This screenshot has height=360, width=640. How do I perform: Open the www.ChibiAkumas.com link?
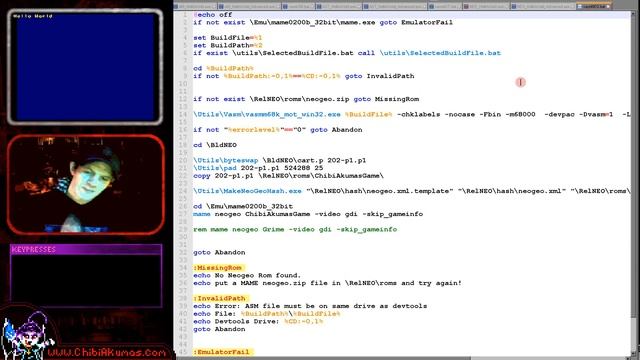107,352
